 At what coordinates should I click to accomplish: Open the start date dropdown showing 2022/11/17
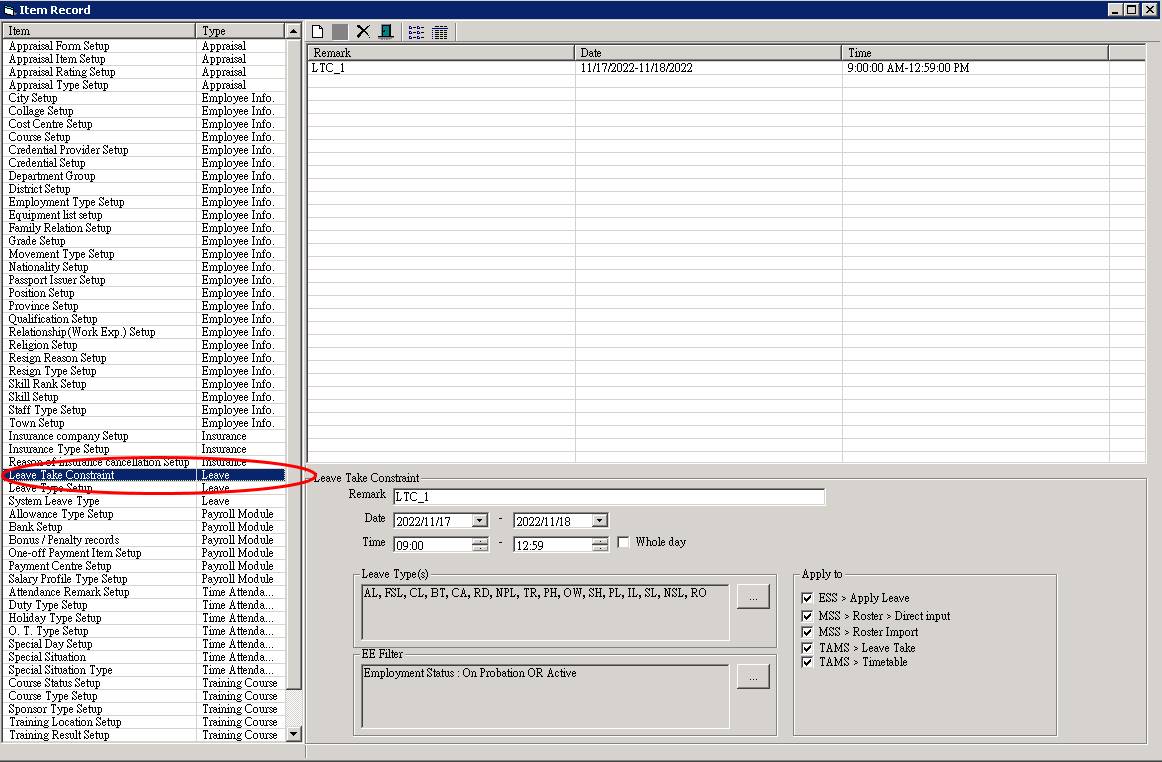coord(477,520)
